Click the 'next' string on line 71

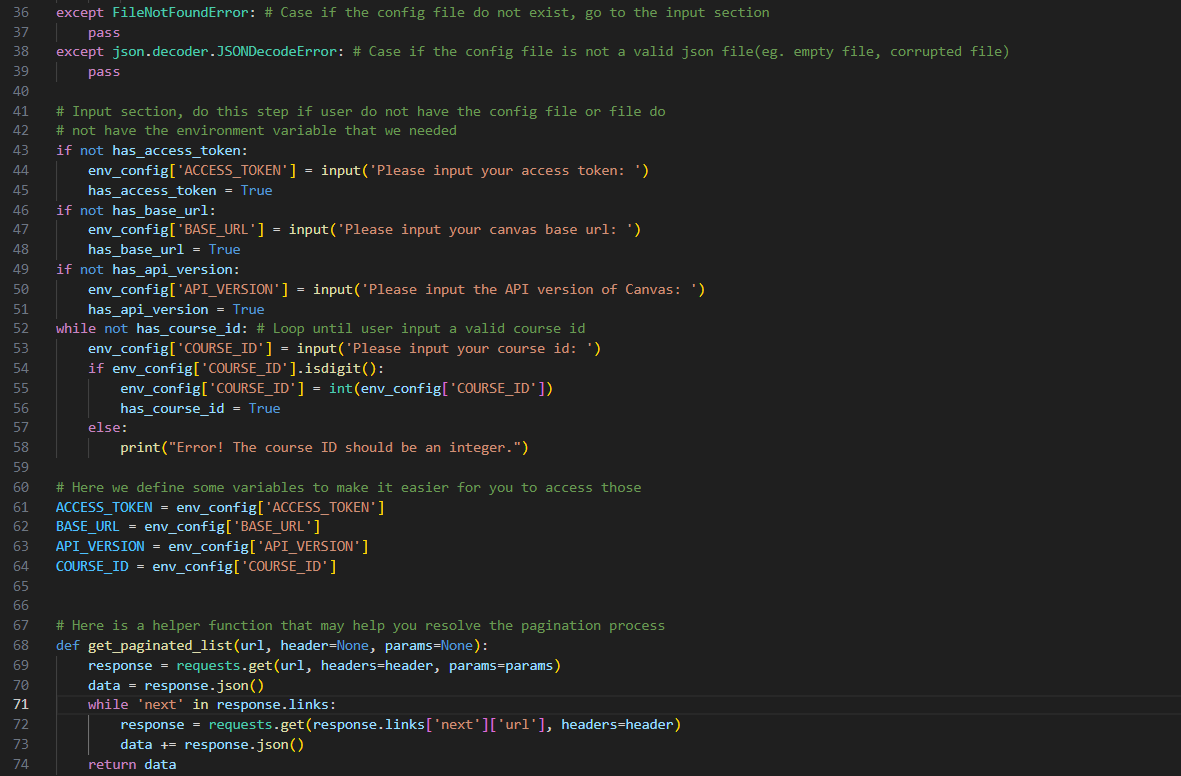point(160,704)
